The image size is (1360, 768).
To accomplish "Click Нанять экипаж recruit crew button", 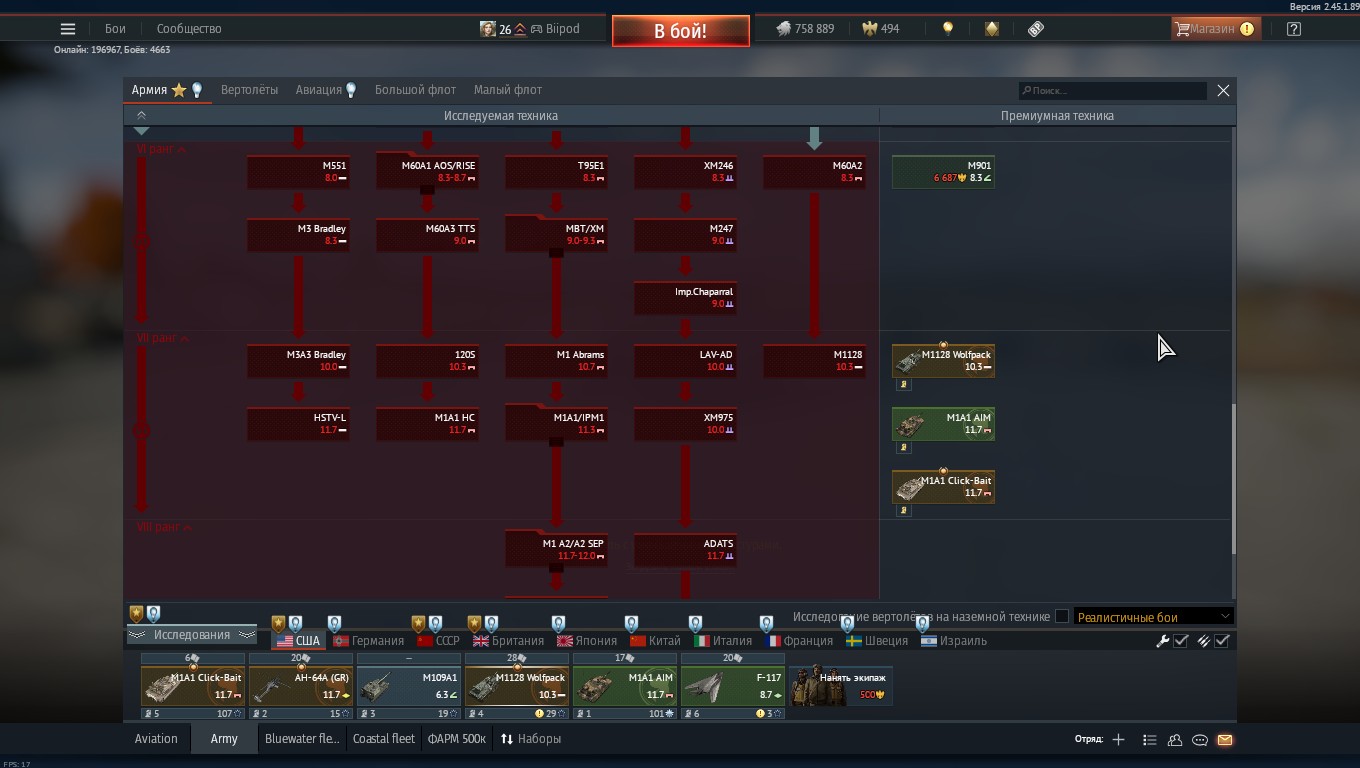I will click(x=841, y=686).
